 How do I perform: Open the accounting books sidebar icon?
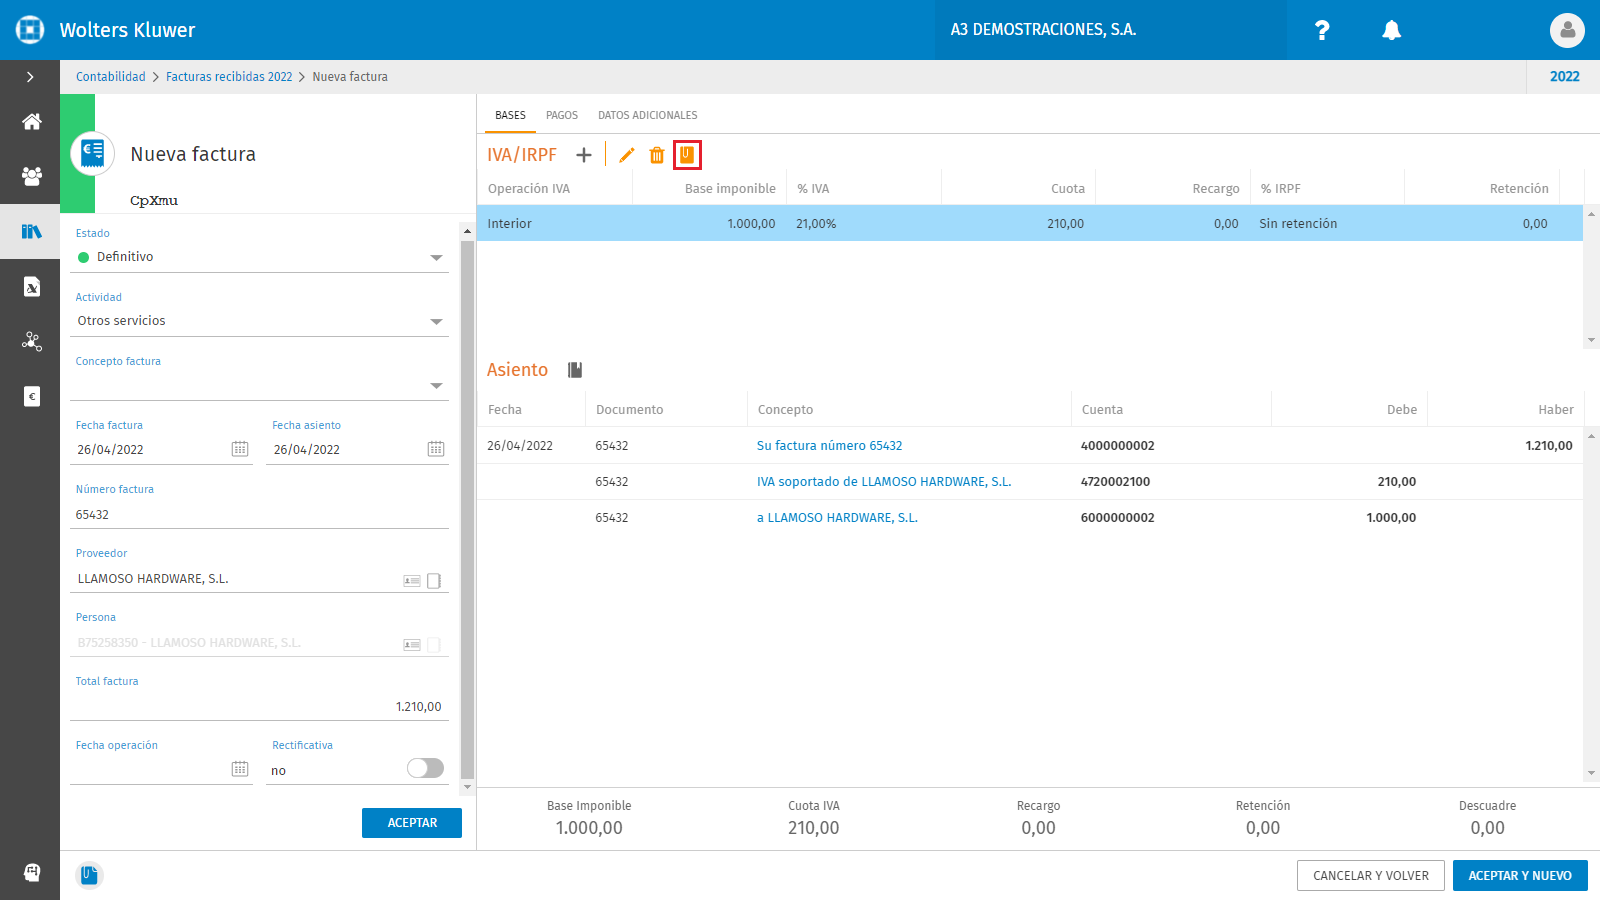click(31, 231)
